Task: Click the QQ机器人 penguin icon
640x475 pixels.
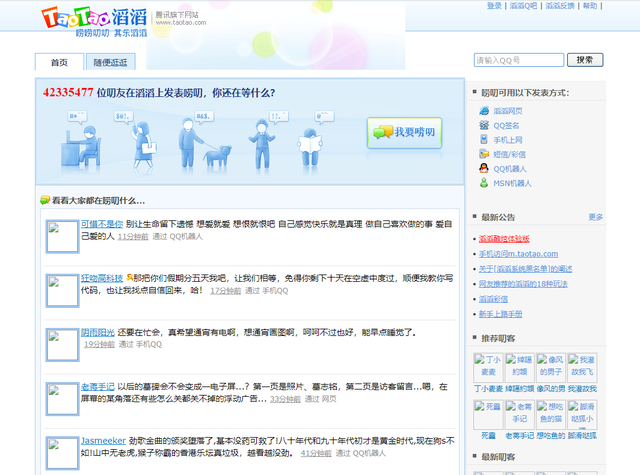Action: pos(484,168)
